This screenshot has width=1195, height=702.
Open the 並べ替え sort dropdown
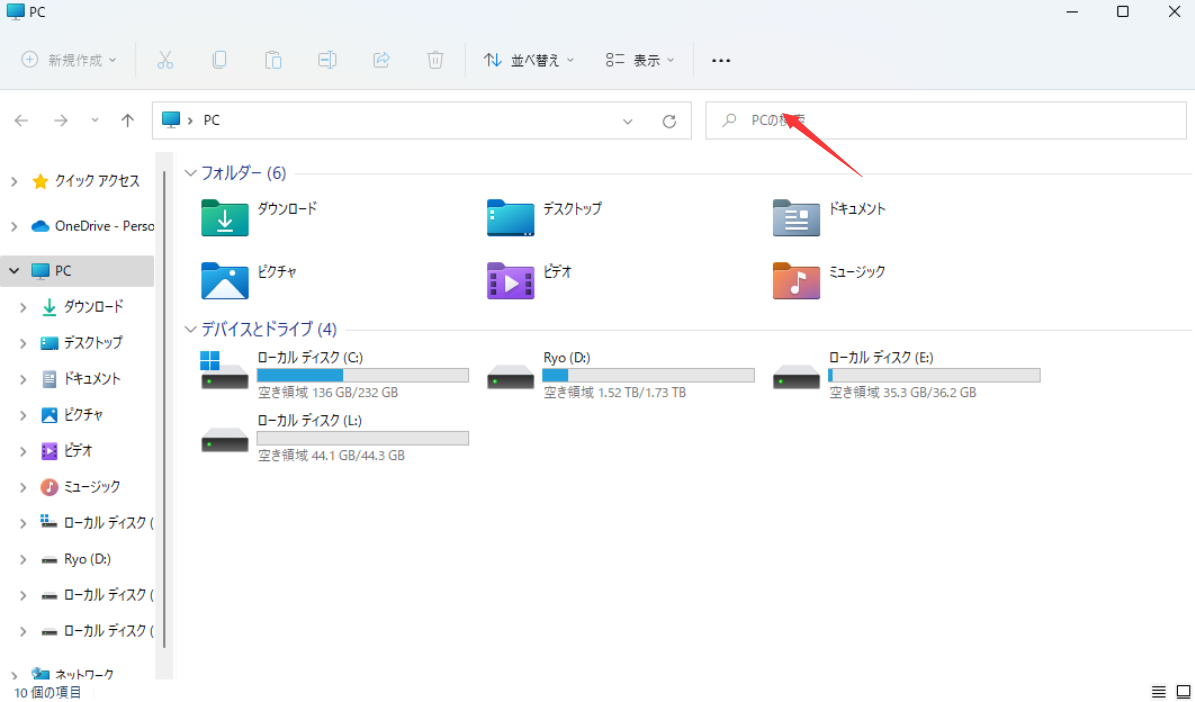tap(528, 60)
